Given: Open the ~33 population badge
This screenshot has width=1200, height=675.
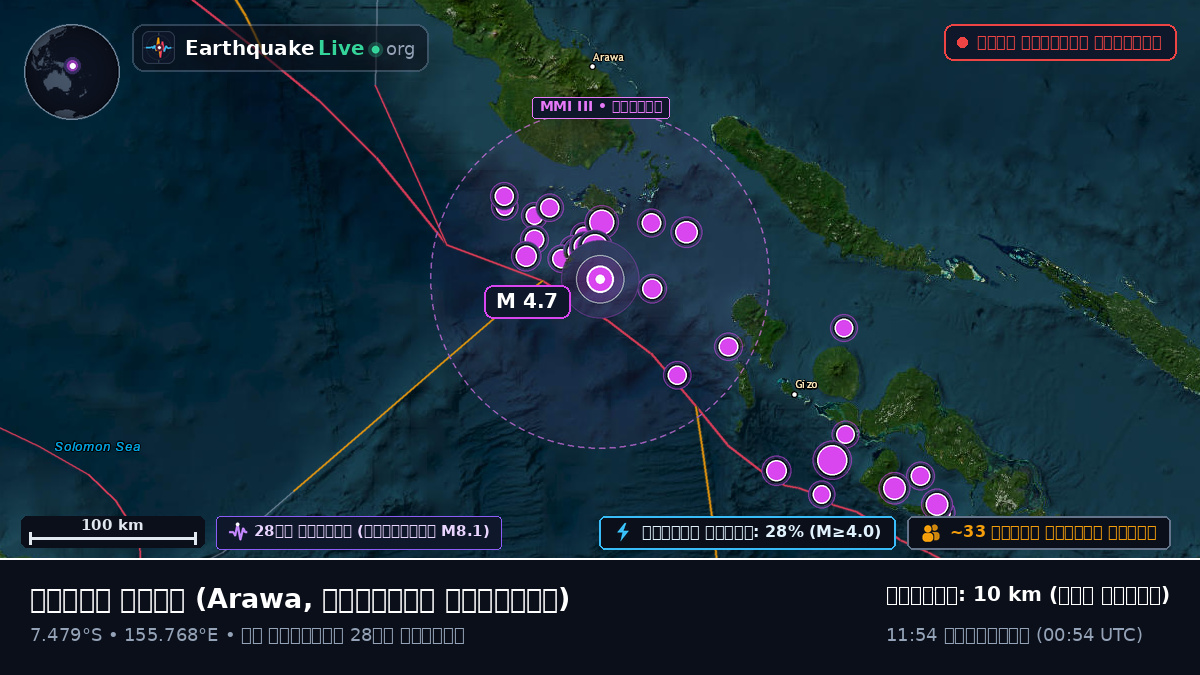Looking at the screenshot, I should [x=1039, y=532].
